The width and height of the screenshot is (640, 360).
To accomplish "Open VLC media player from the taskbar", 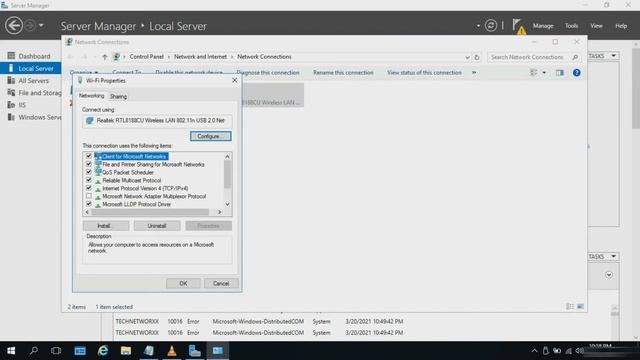I will click(x=172, y=351).
